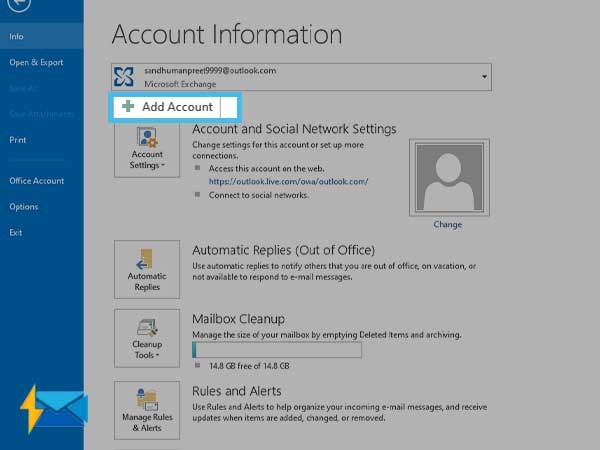Open the Account Settings dropdown button

147,149
